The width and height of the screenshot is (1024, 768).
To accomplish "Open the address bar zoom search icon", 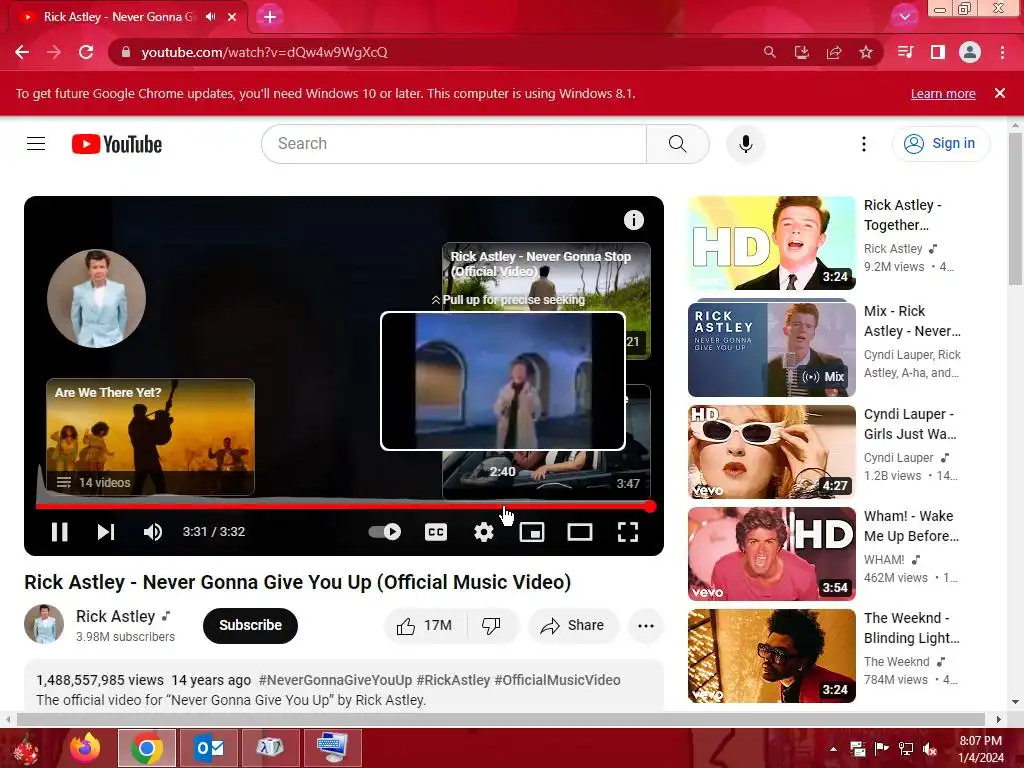I will pyautogui.click(x=769, y=52).
